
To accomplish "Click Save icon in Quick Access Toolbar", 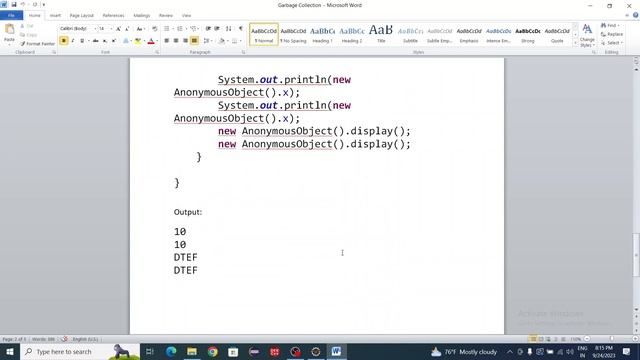I will click(x=13, y=4).
